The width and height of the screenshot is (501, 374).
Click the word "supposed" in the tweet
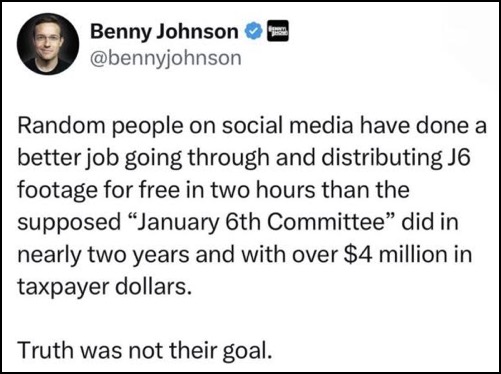pyautogui.click(x=69, y=224)
